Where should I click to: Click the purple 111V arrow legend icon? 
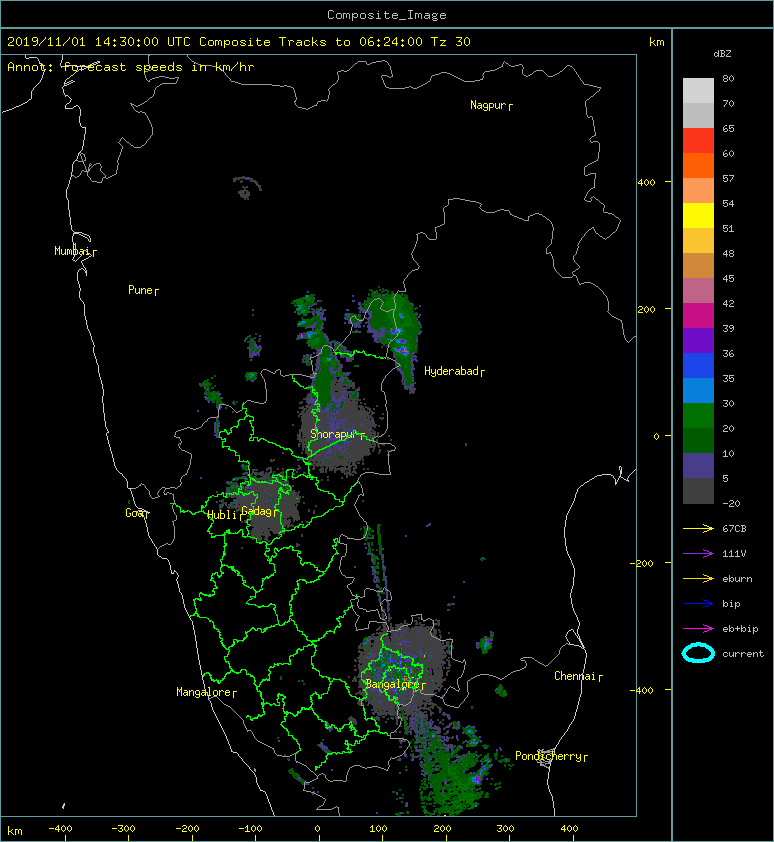[698, 554]
